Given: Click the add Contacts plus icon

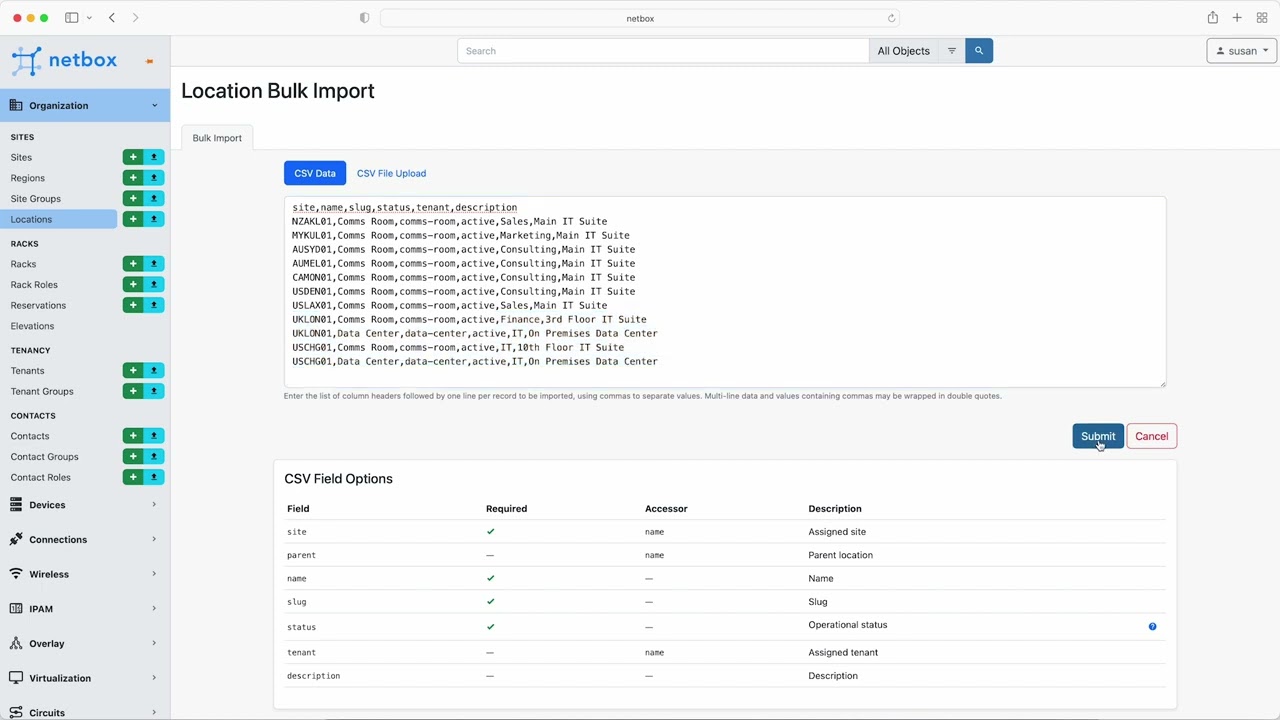Looking at the screenshot, I should 133,436.
